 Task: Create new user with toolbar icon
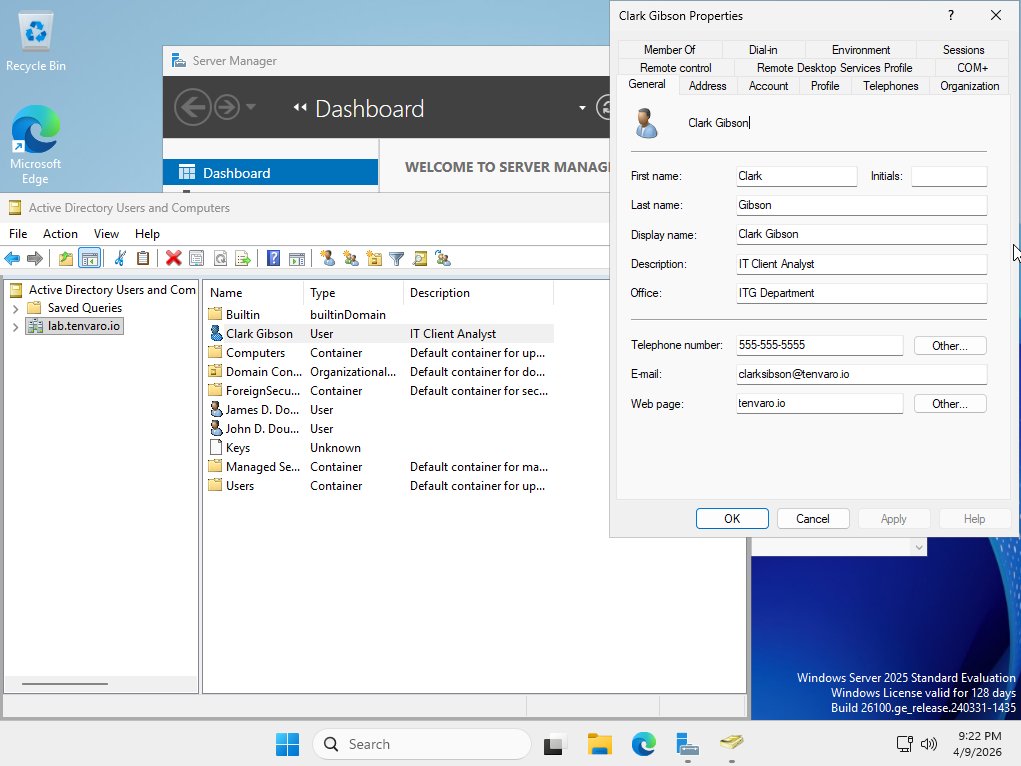pos(328,259)
